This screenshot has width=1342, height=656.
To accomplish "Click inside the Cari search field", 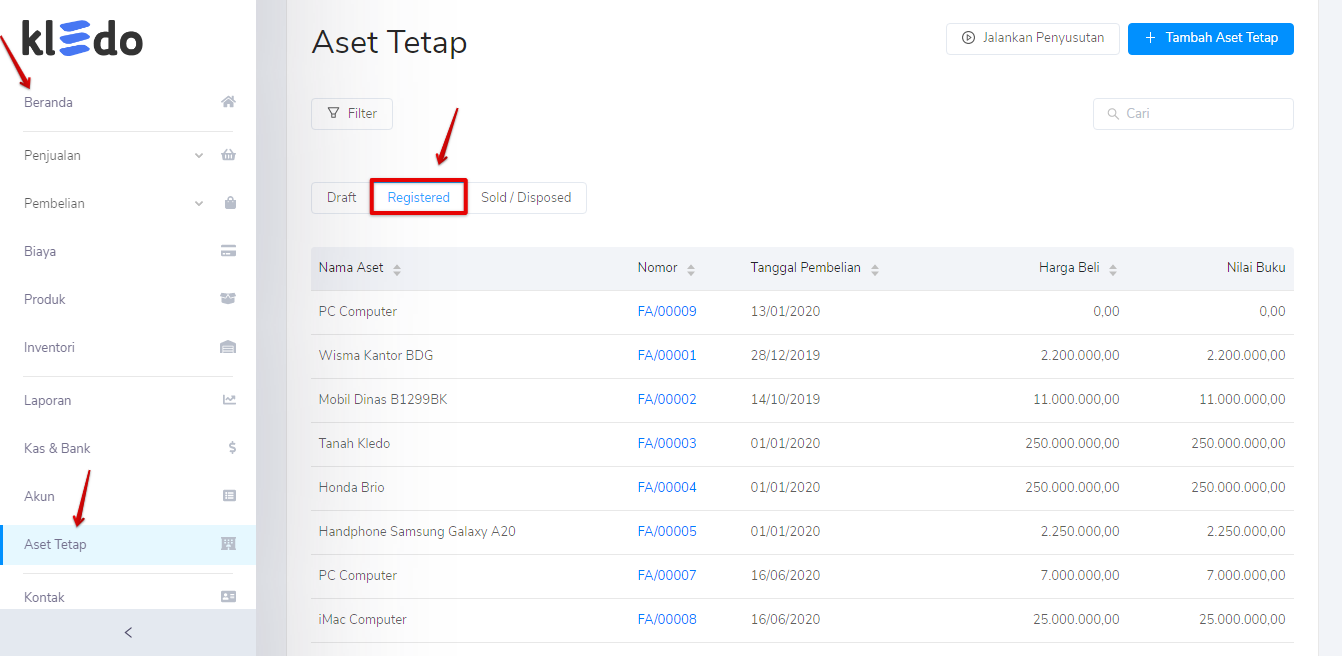I will 1192,113.
